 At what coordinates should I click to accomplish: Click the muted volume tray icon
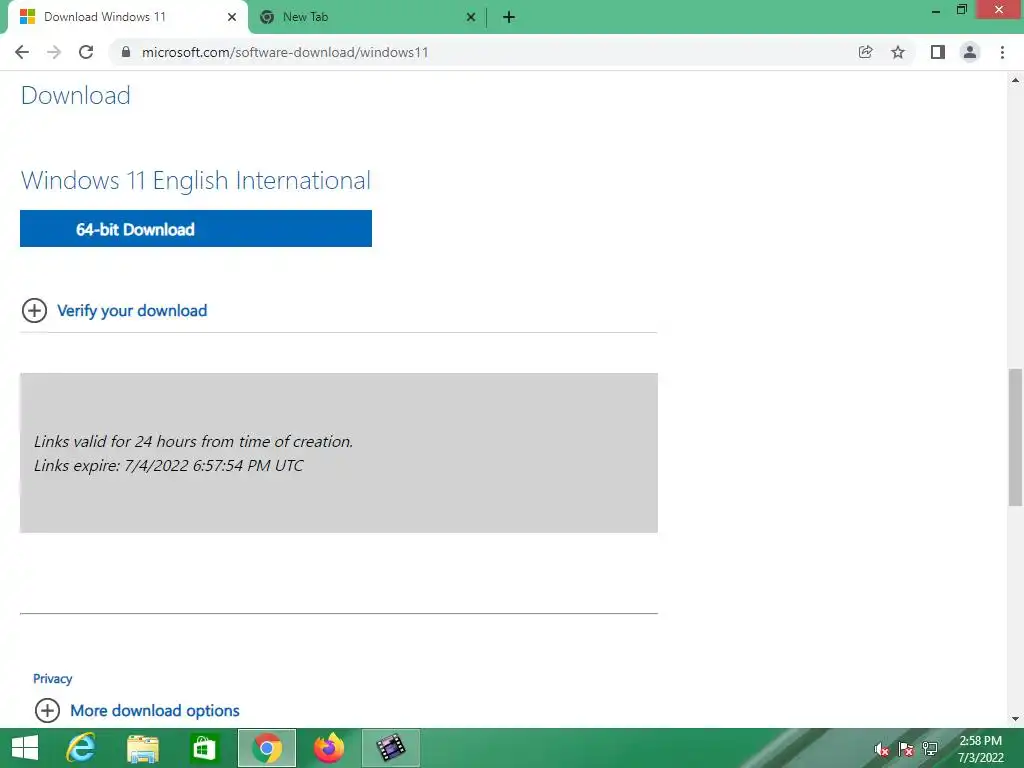[x=882, y=749]
